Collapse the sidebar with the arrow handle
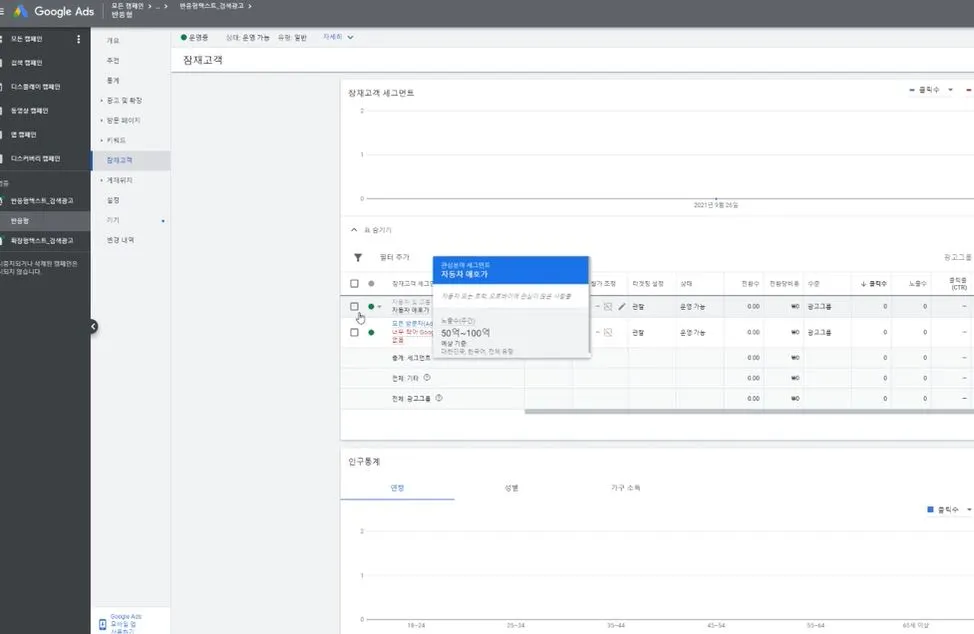974x634 pixels. (93, 326)
